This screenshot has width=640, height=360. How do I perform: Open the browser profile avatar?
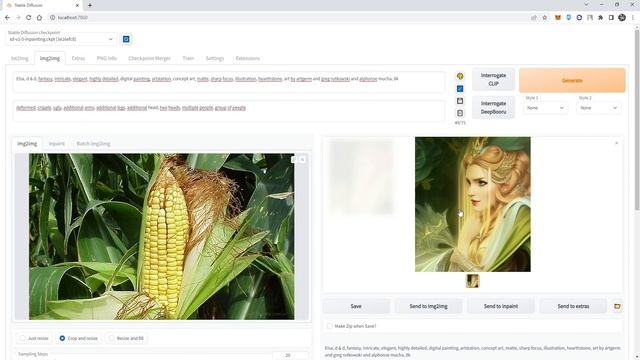[622, 18]
